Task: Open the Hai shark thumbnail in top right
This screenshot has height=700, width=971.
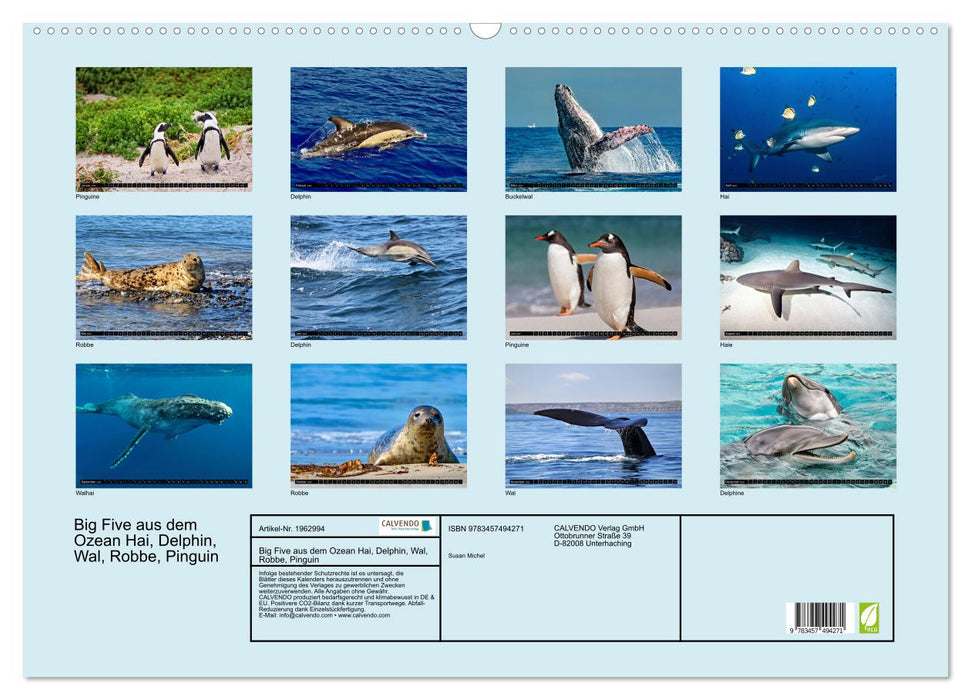Action: pyautogui.click(x=808, y=128)
